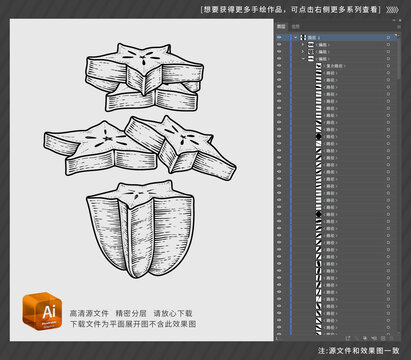The width and height of the screenshot is (411, 360).
Task: Click the Layers panel flyout menu icon
Action: 398,26
